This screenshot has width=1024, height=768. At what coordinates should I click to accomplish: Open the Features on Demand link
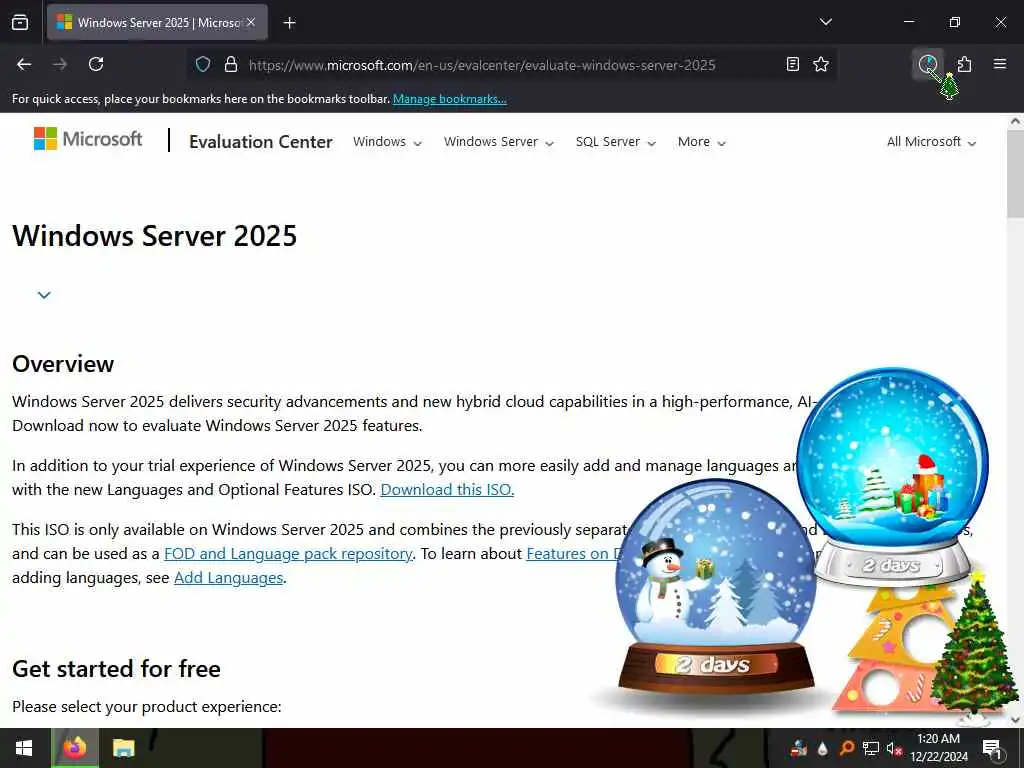point(573,554)
